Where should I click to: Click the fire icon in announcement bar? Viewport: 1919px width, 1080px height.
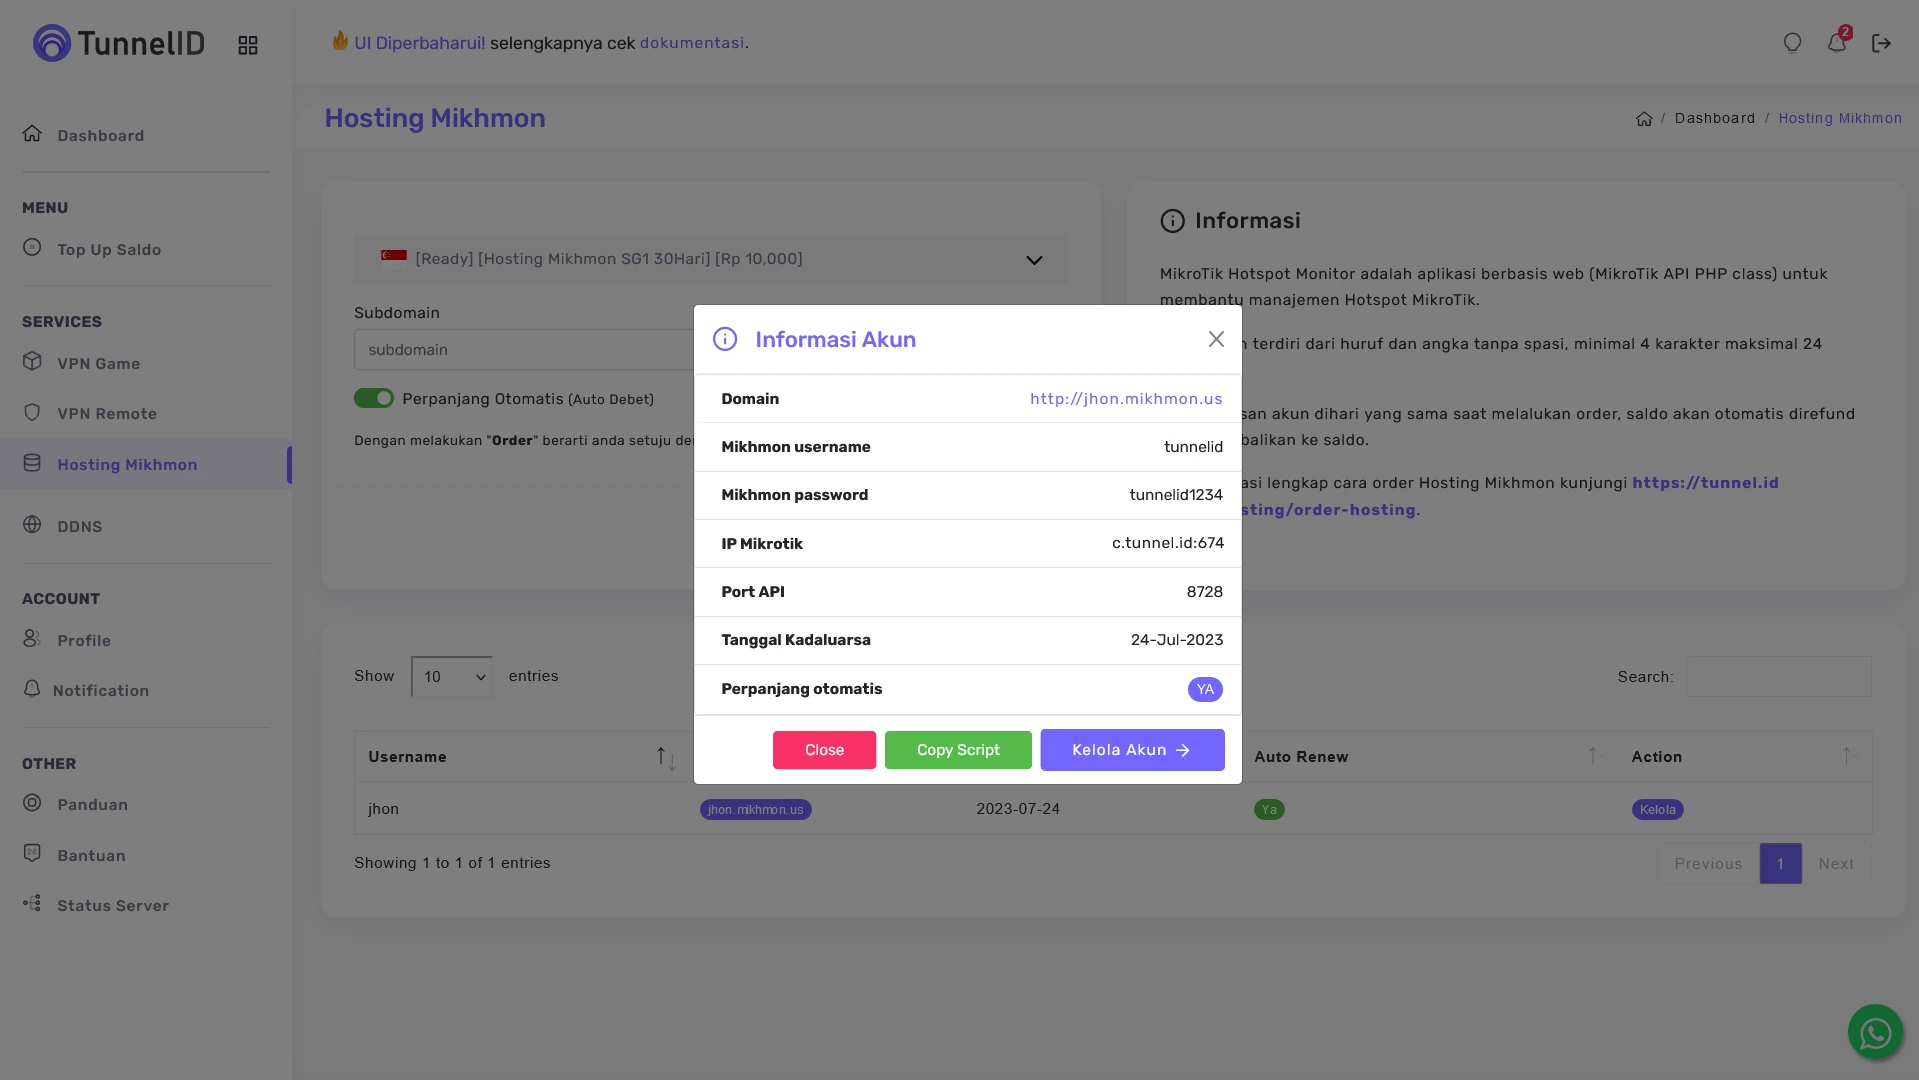[340, 41]
